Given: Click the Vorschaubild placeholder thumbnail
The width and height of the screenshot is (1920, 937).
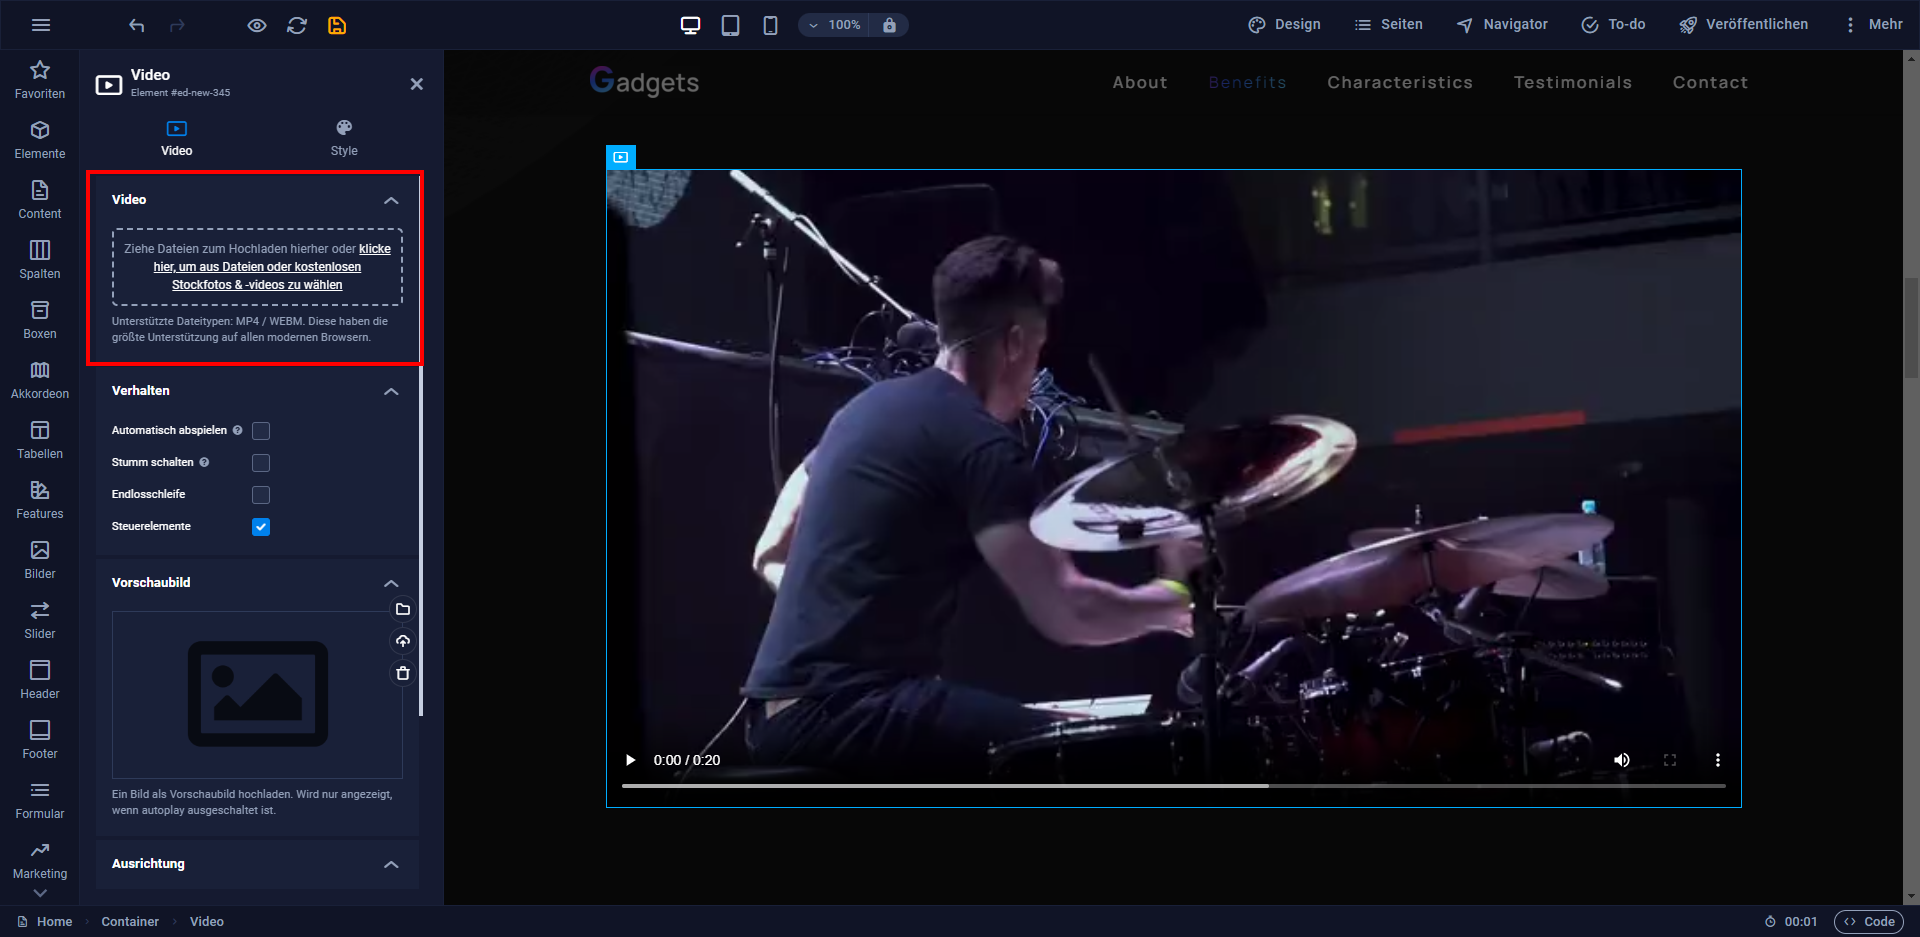Looking at the screenshot, I should [257, 695].
